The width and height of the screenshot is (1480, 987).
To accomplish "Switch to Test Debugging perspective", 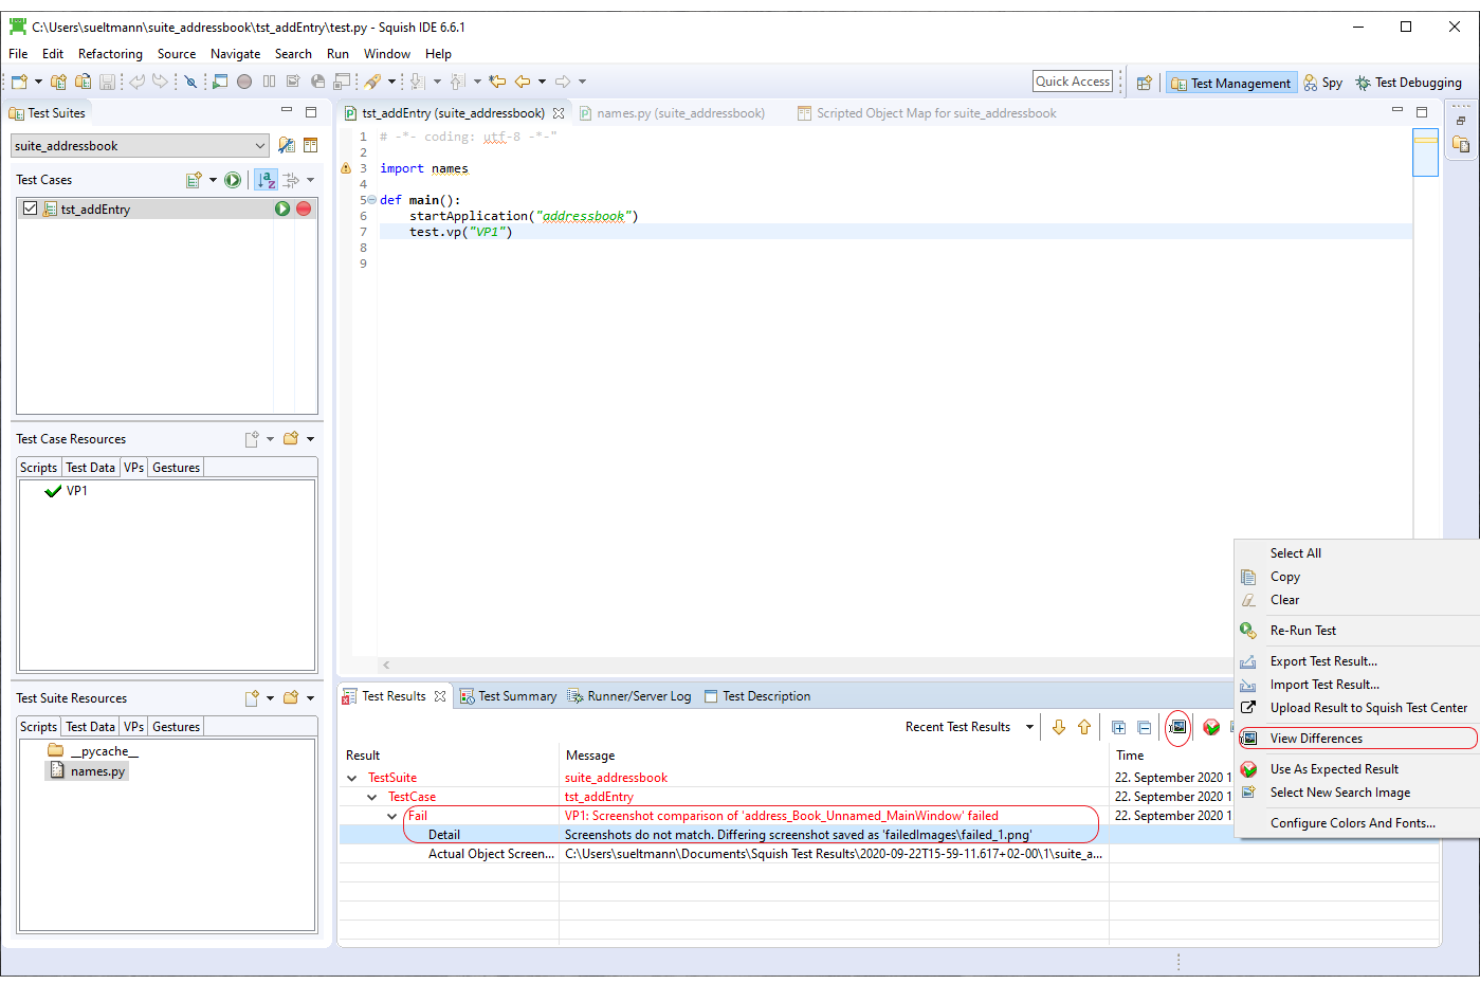I will coord(1408,83).
